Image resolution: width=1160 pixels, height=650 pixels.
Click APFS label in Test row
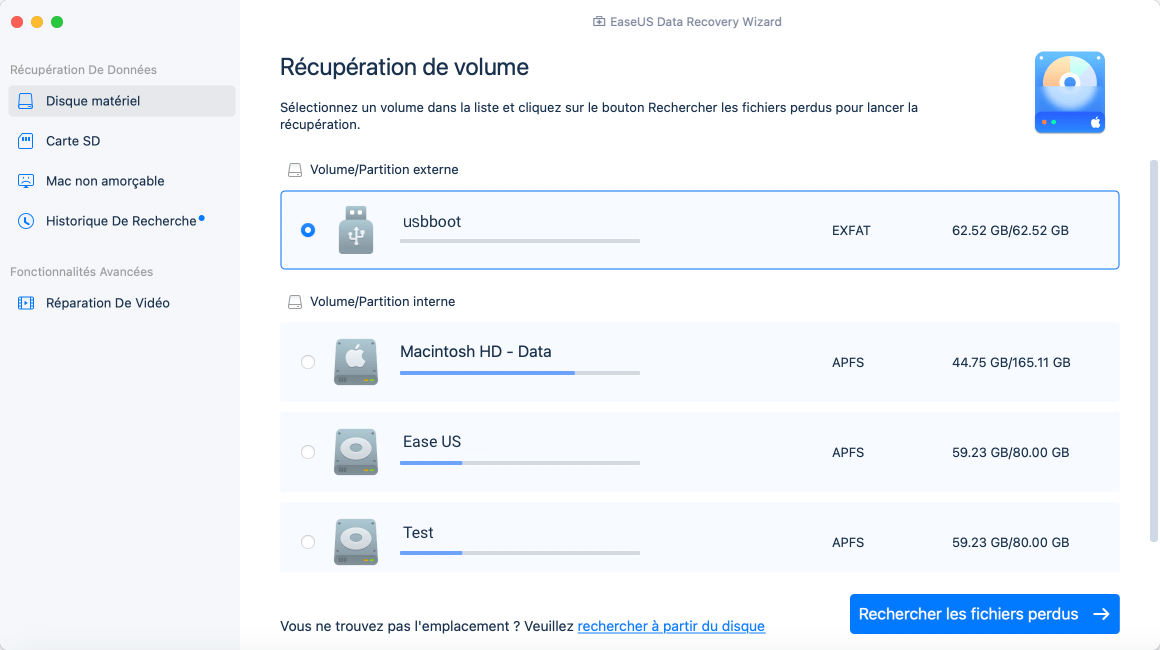tap(848, 542)
